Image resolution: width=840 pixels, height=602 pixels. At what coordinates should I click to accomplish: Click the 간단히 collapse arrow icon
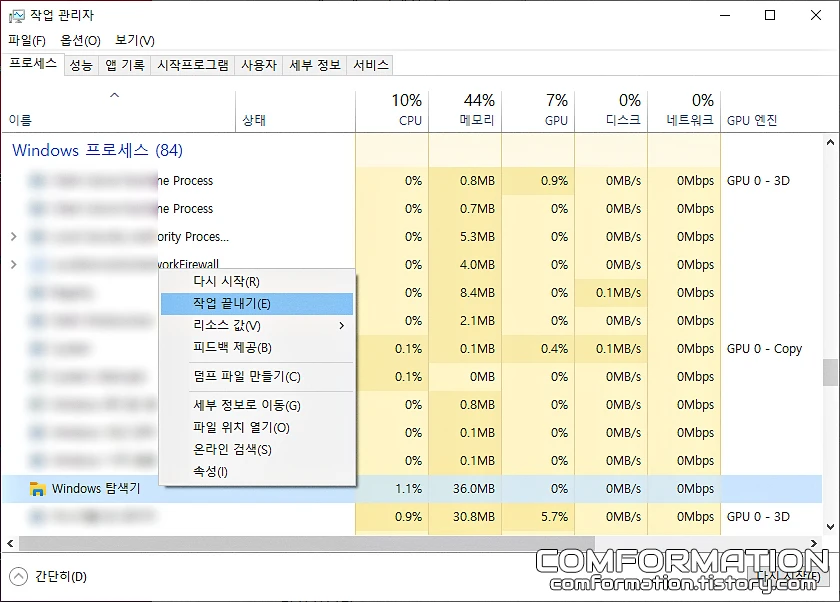click(x=18, y=576)
